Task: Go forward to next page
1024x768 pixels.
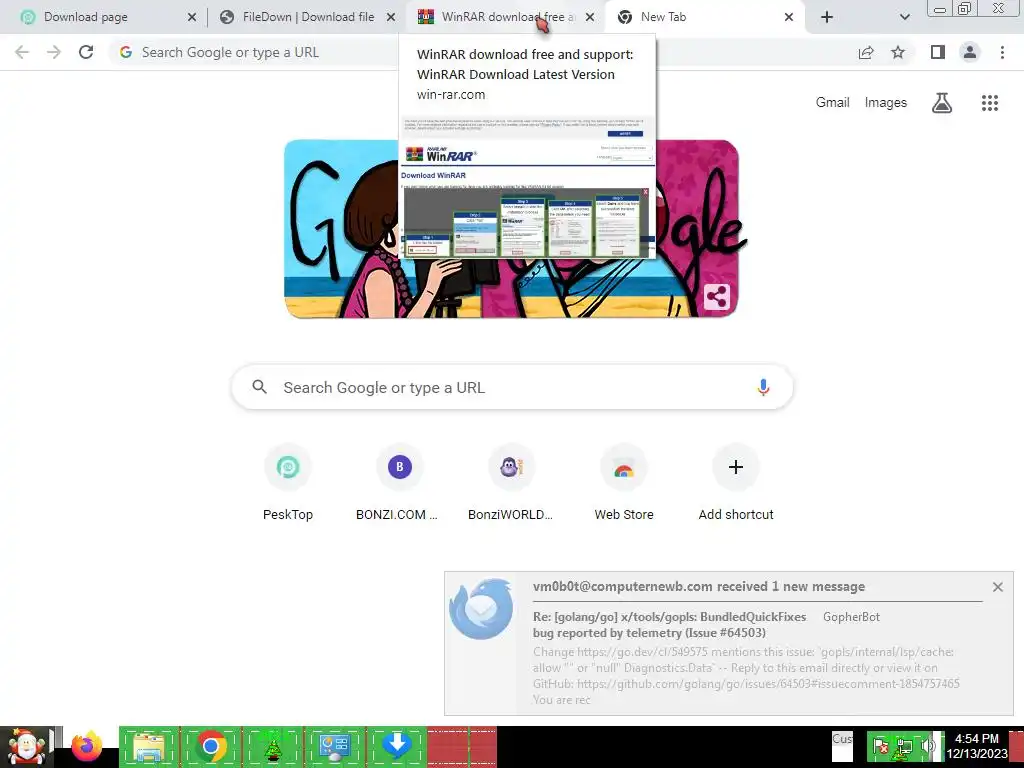Action: pos(54,52)
